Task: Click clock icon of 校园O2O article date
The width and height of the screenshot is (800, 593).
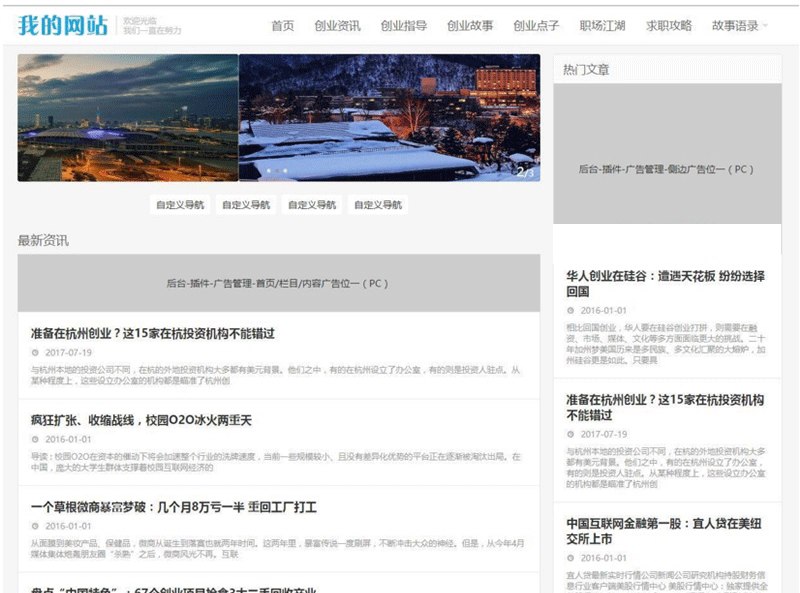Action: point(35,439)
